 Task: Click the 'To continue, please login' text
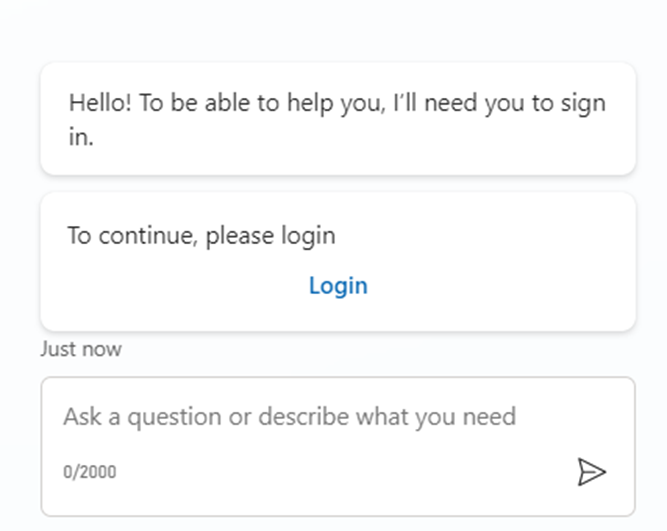(x=201, y=236)
